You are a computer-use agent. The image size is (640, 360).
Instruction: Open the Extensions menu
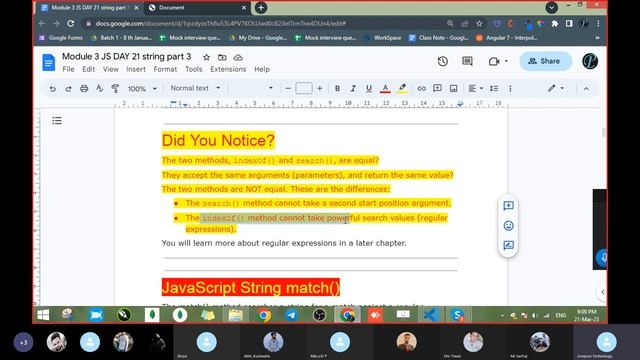point(228,69)
